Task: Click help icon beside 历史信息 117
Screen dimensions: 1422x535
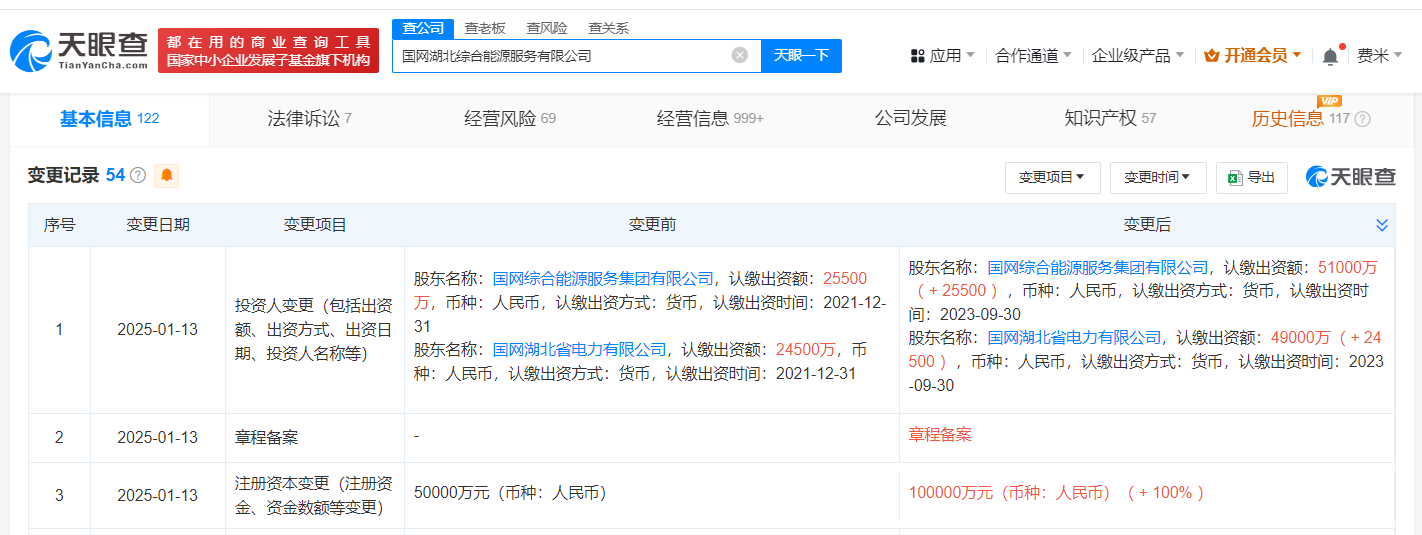Action: pyautogui.click(x=1362, y=119)
